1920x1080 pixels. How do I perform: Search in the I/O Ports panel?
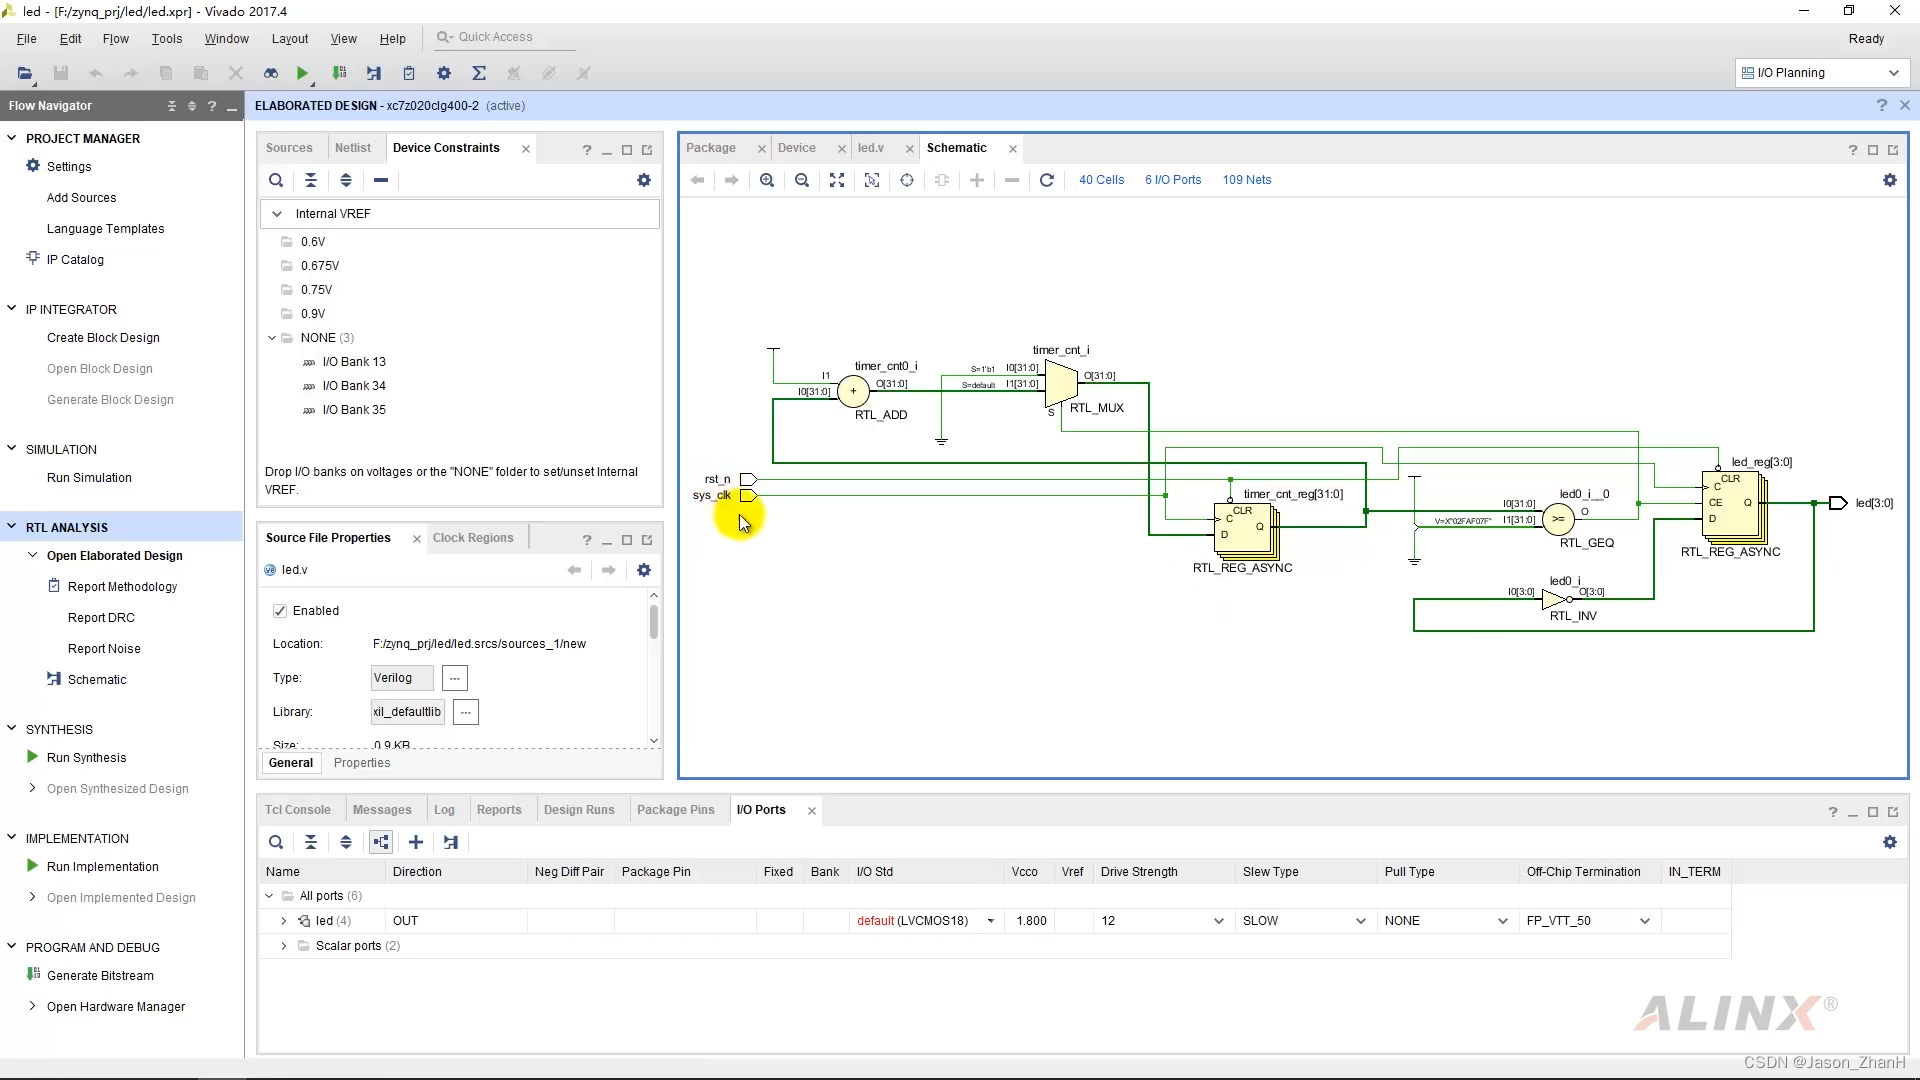point(276,842)
